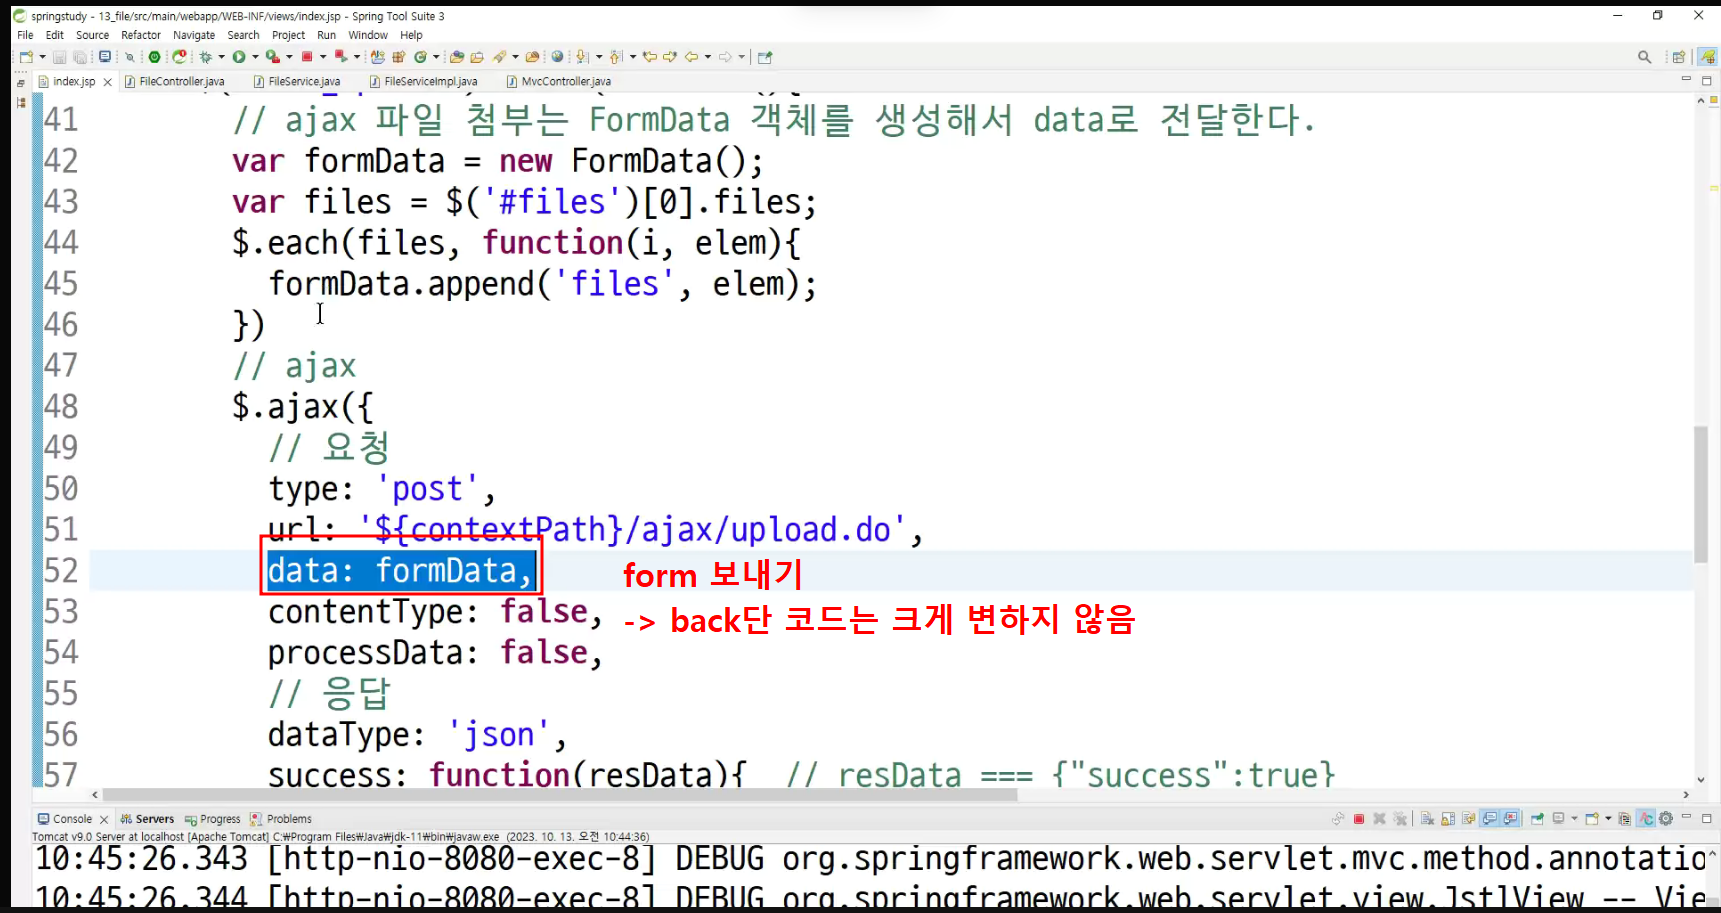This screenshot has height=913, width=1721.
Task: Click line number 48 in the gutter
Action: tap(61, 406)
